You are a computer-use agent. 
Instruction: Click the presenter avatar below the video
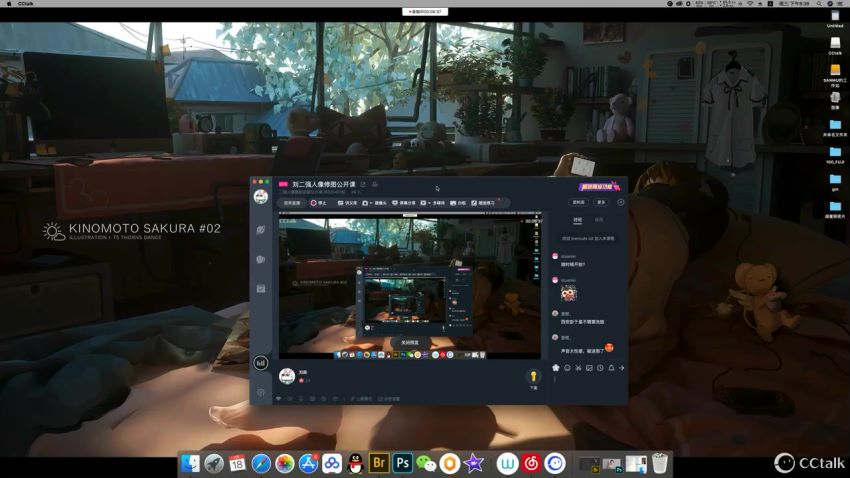tap(287, 376)
